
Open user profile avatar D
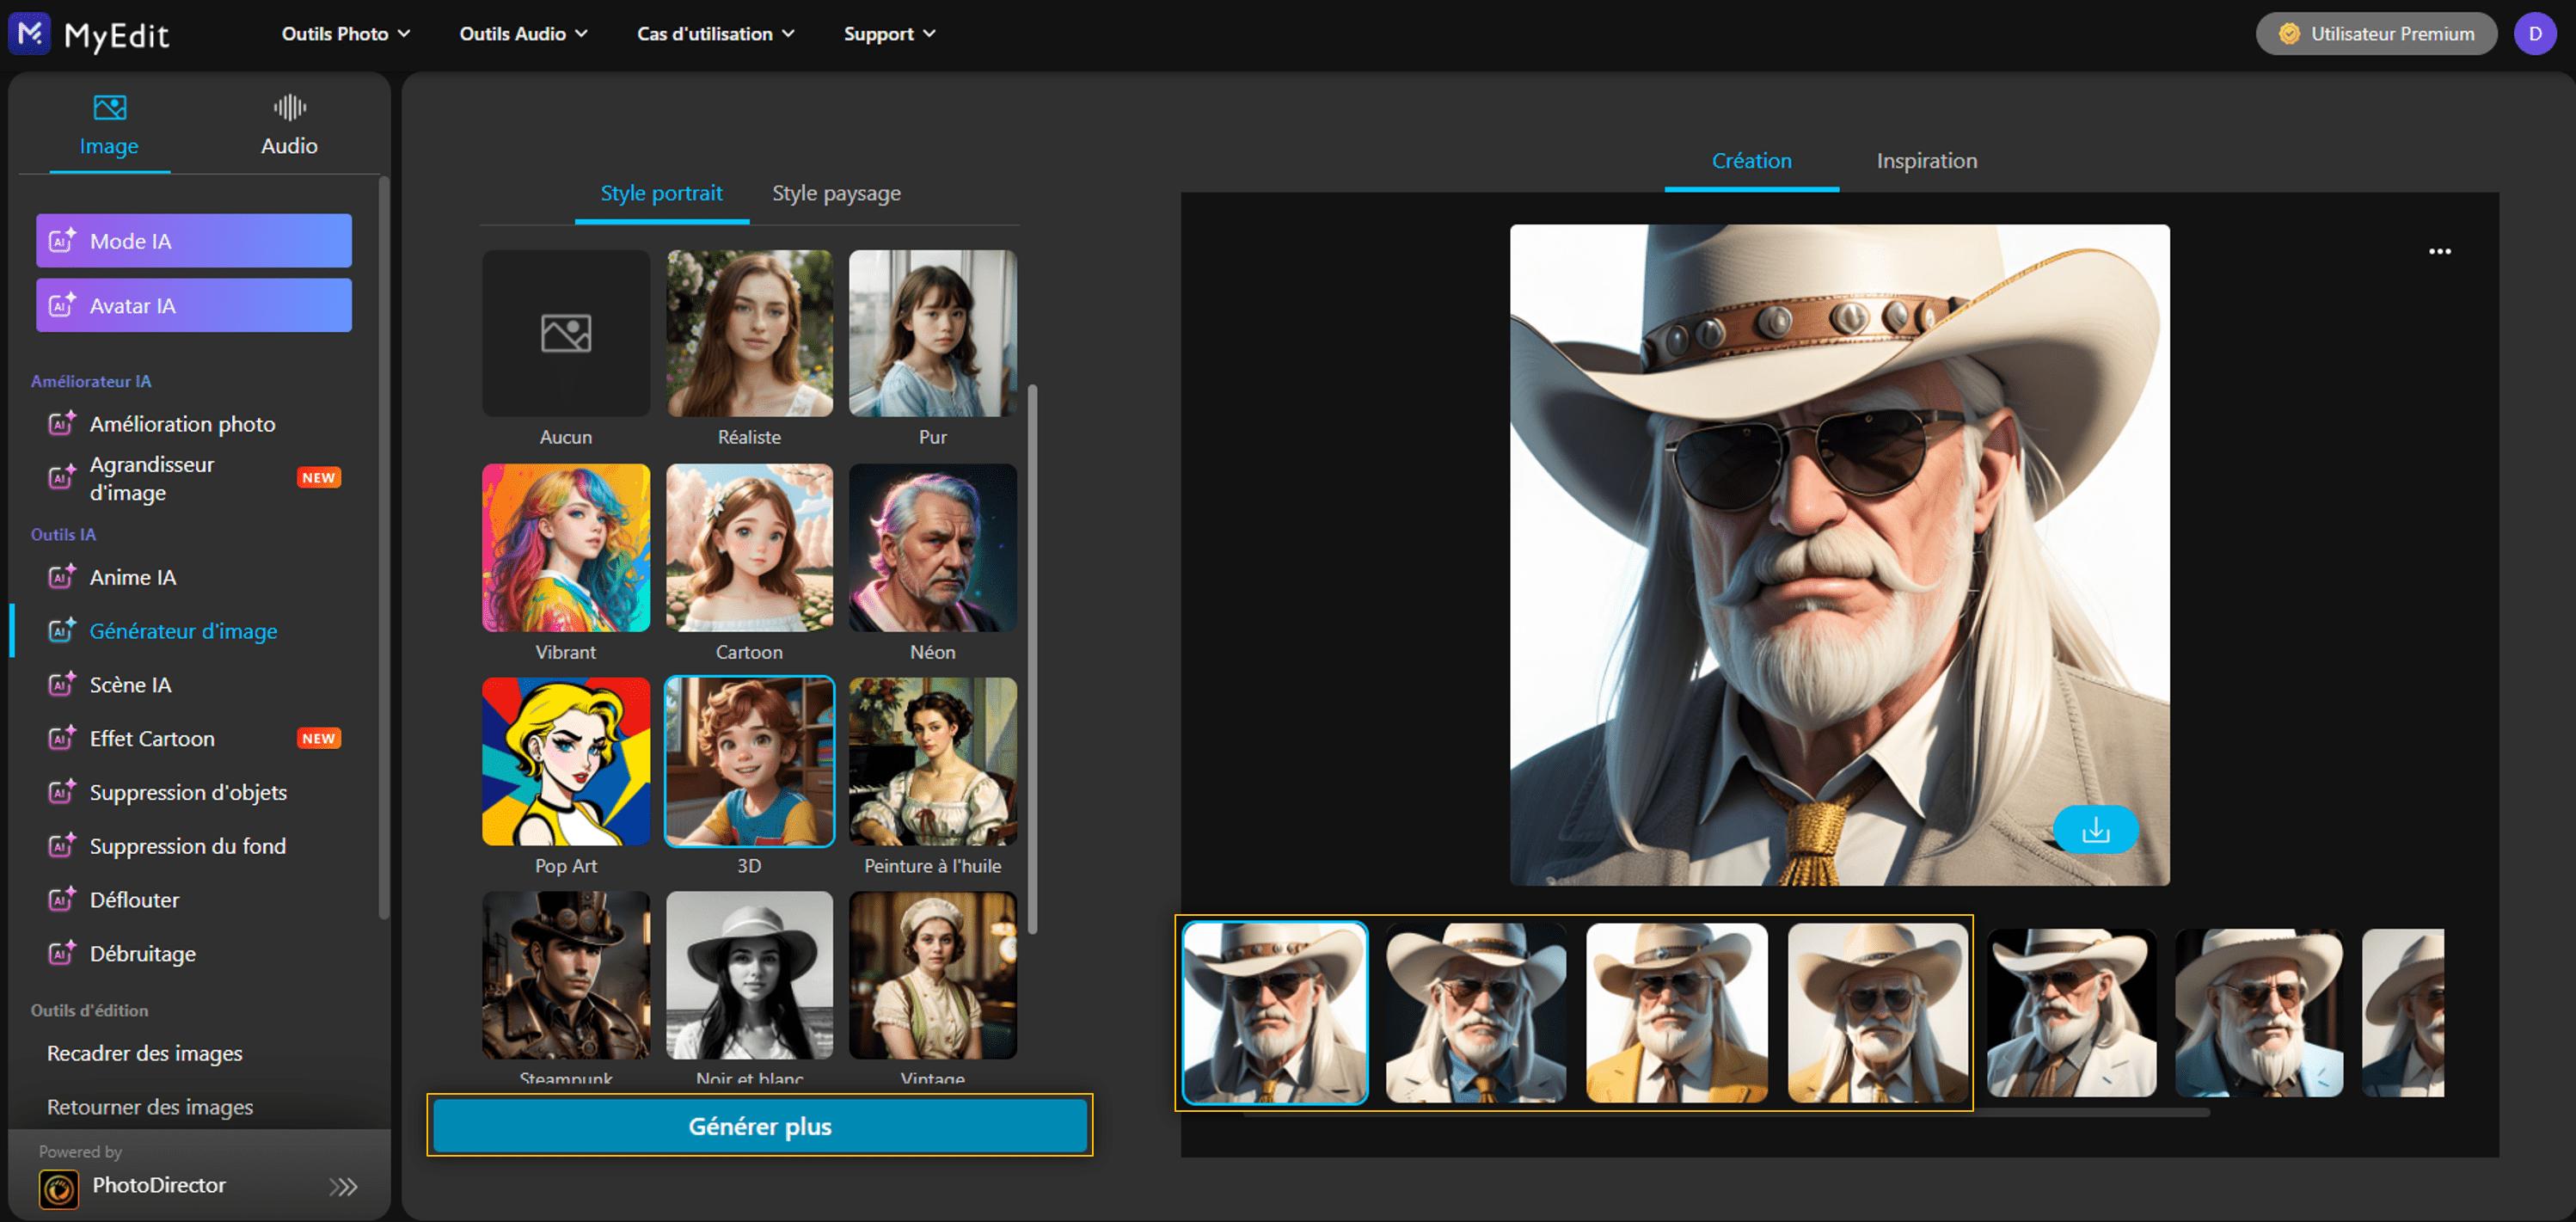2534,34
